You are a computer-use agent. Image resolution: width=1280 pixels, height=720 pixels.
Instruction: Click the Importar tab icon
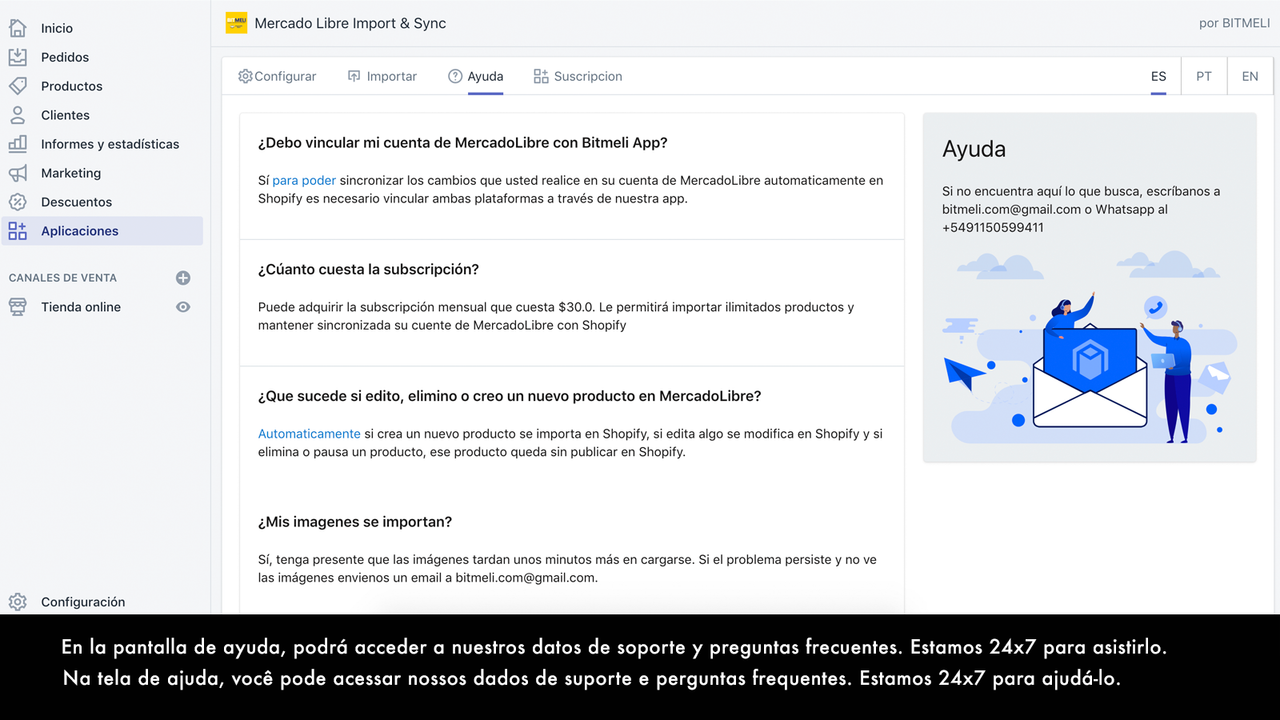pyautogui.click(x=354, y=76)
